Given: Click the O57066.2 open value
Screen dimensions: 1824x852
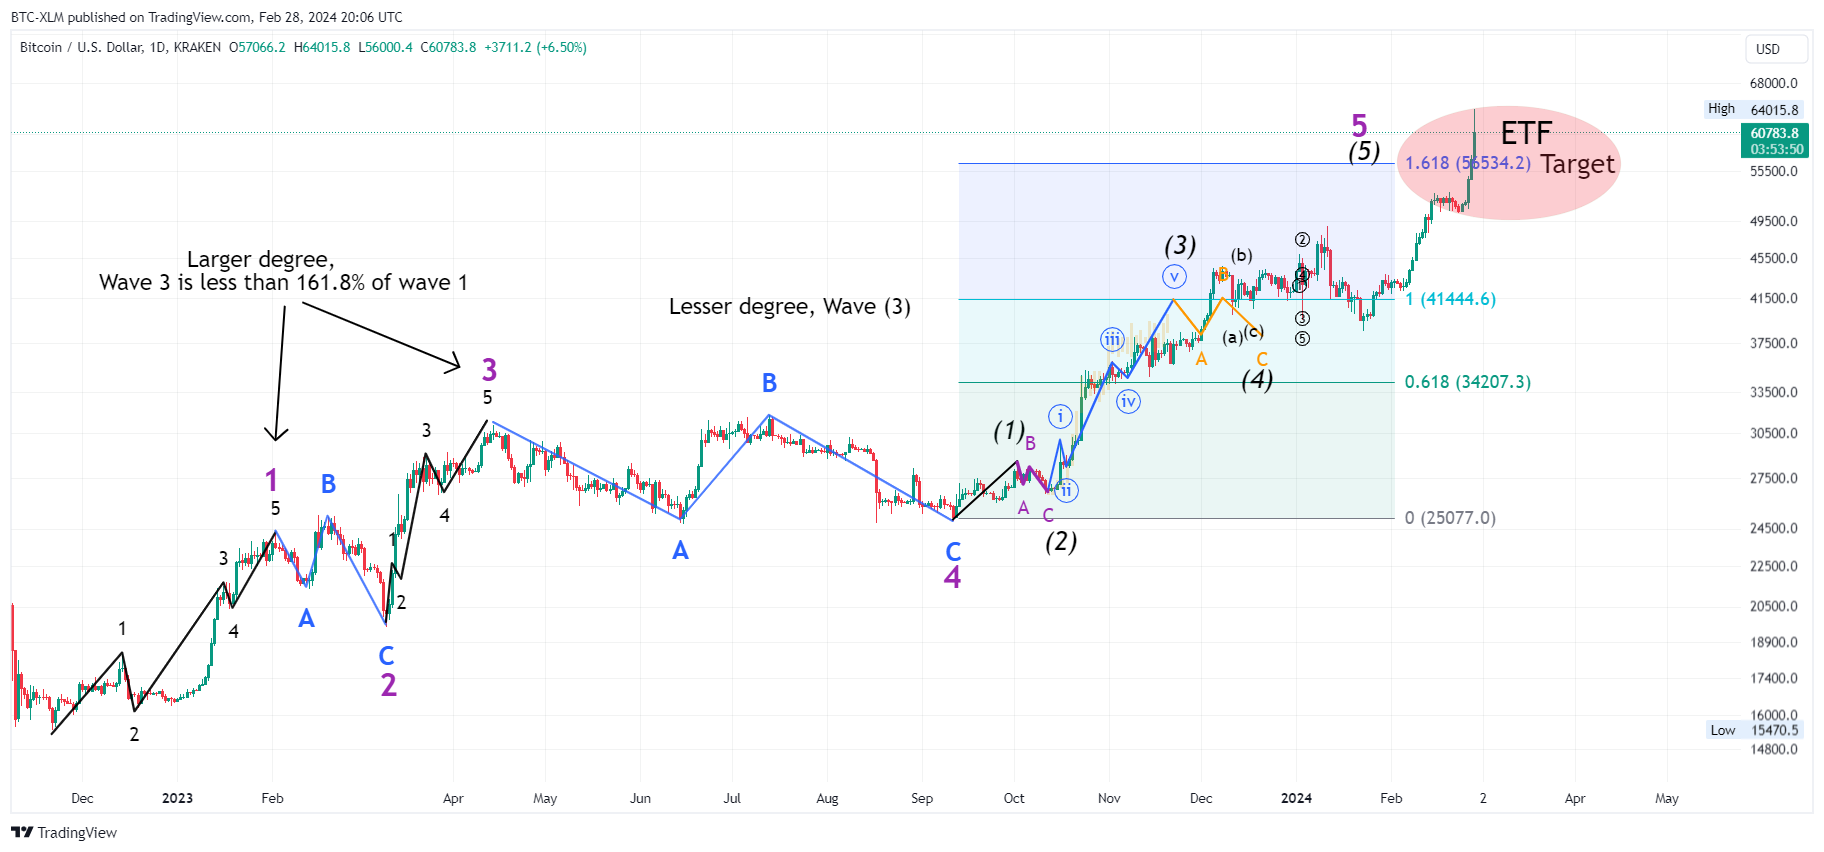Looking at the screenshot, I should (x=257, y=47).
